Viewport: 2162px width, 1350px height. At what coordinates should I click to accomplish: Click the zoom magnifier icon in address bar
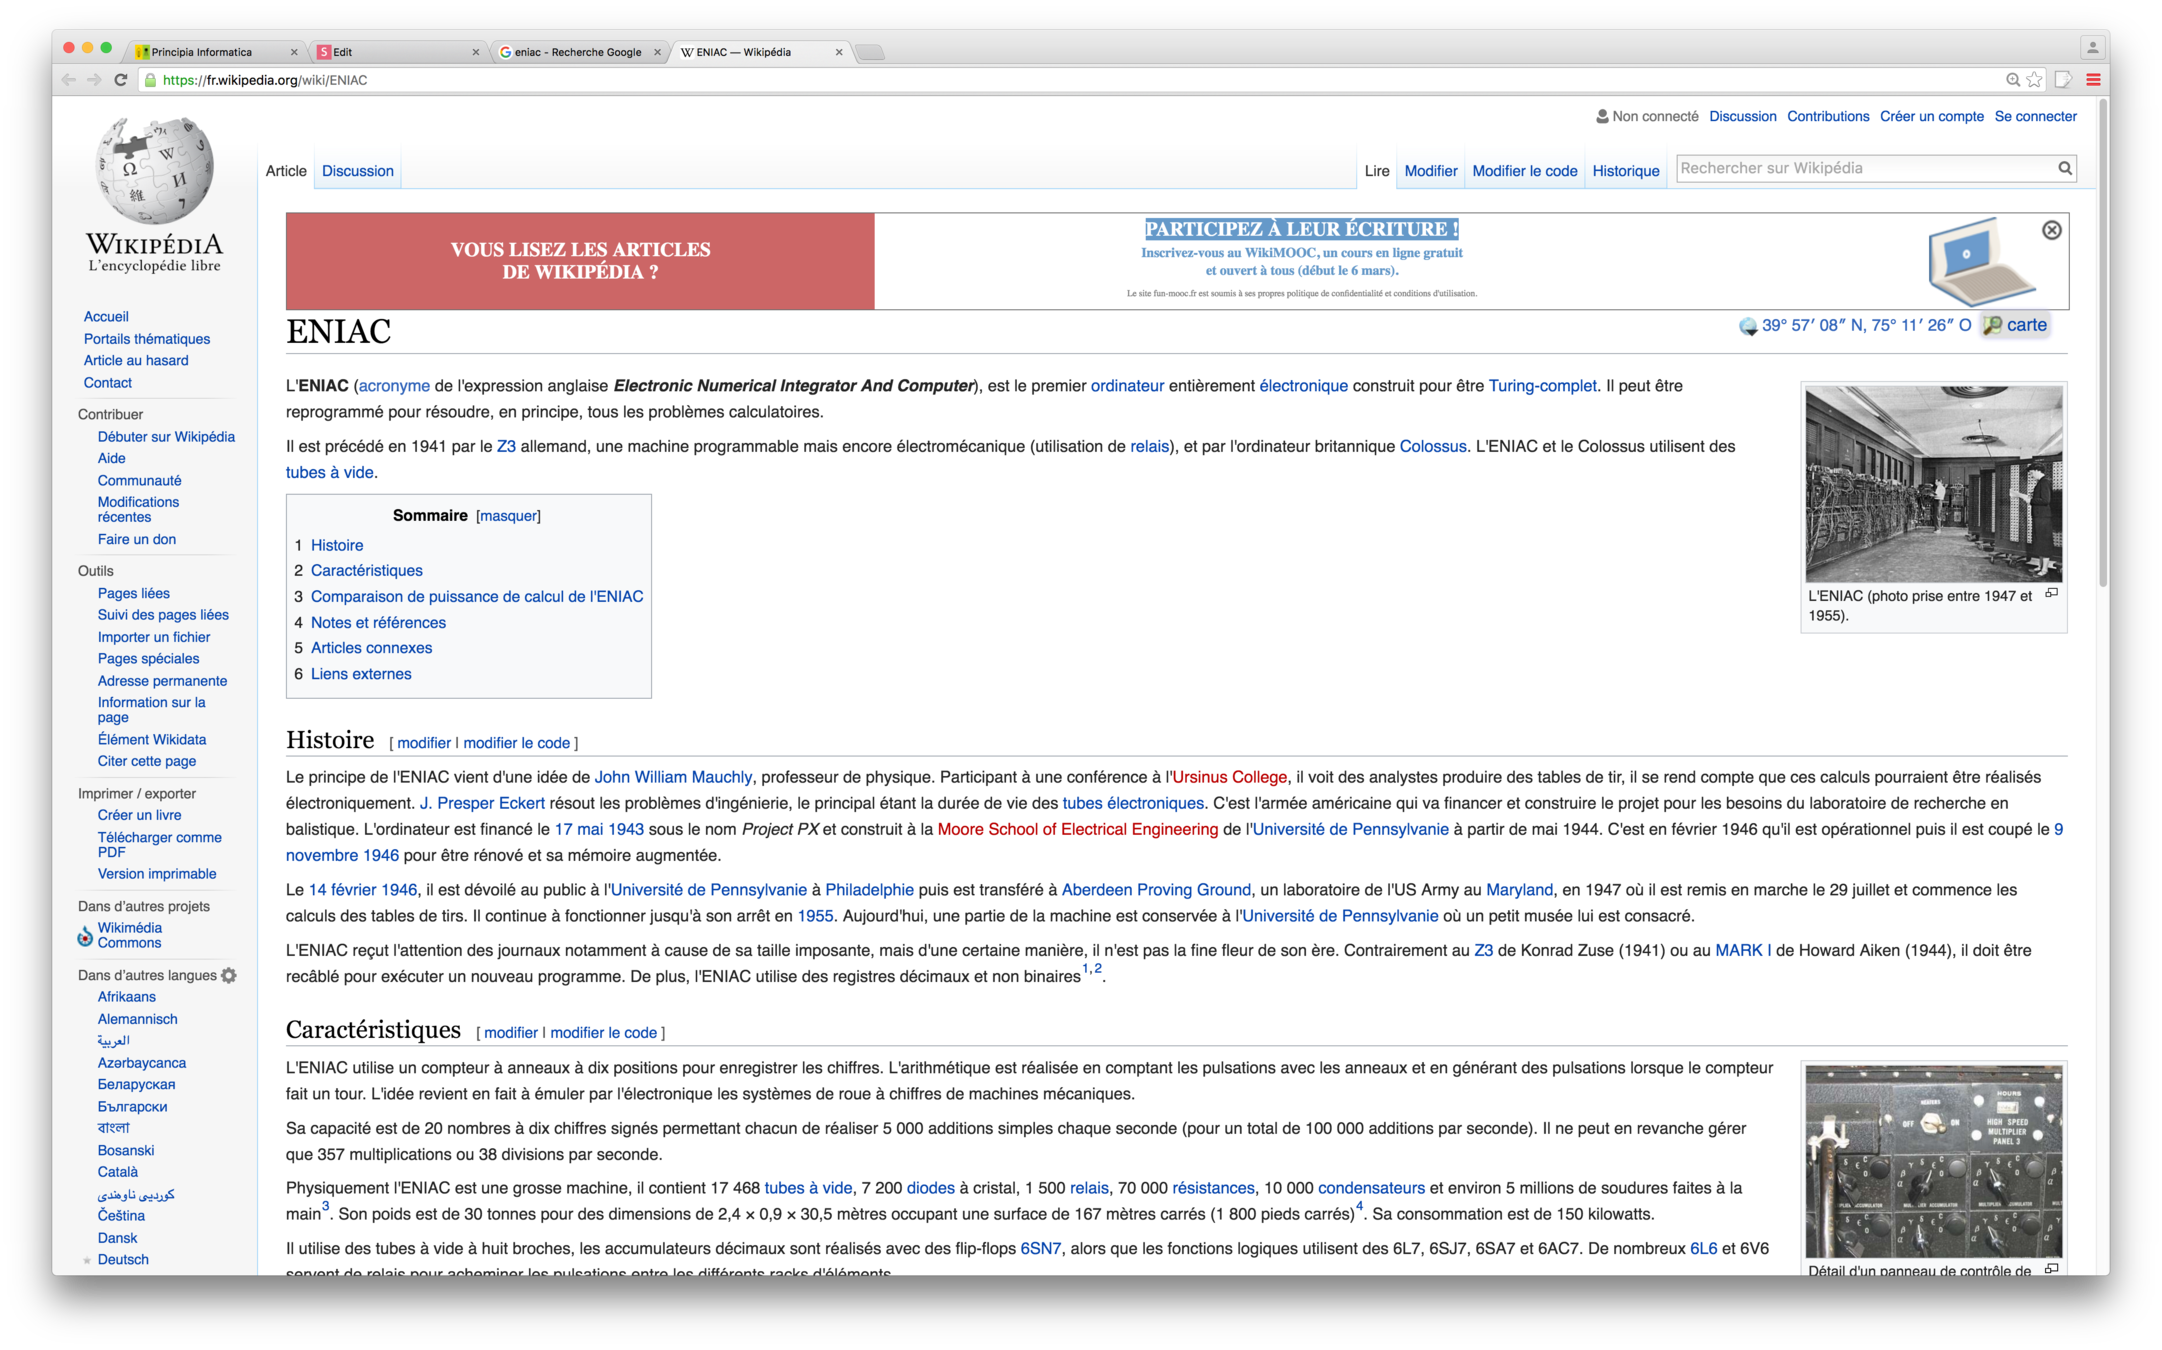pyautogui.click(x=2012, y=80)
